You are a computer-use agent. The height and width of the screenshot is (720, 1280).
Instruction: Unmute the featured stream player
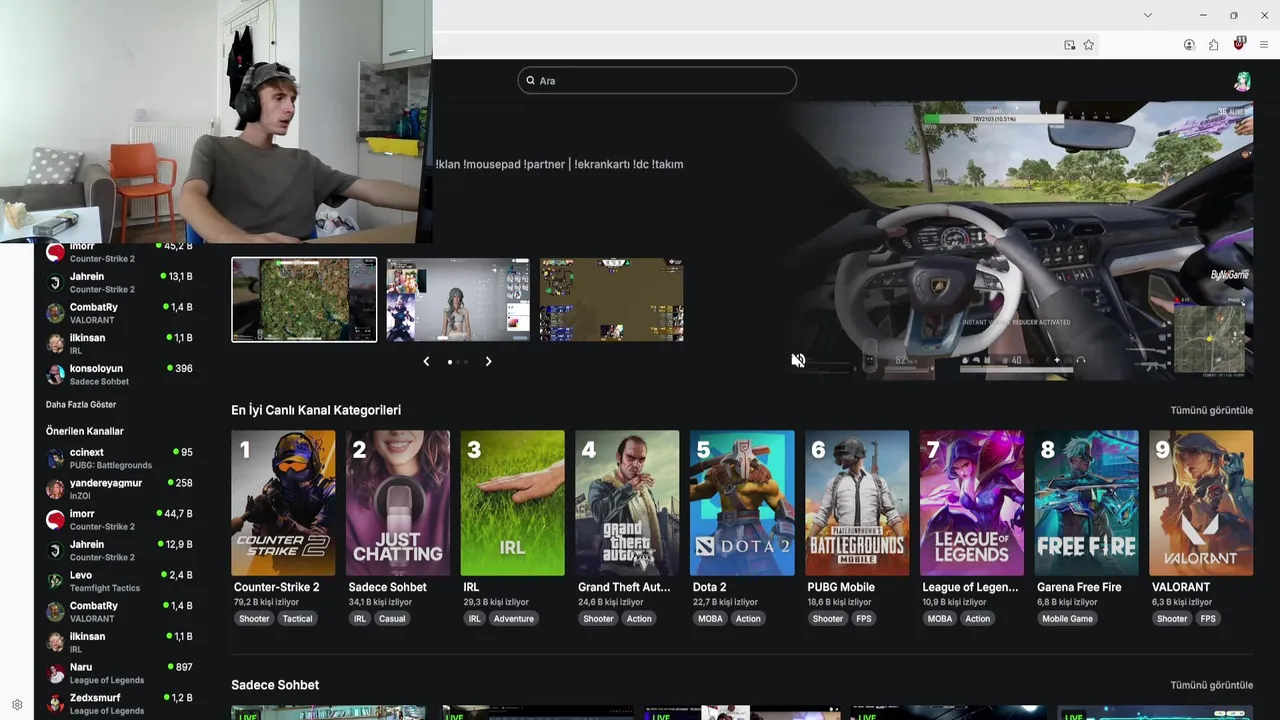coord(798,360)
